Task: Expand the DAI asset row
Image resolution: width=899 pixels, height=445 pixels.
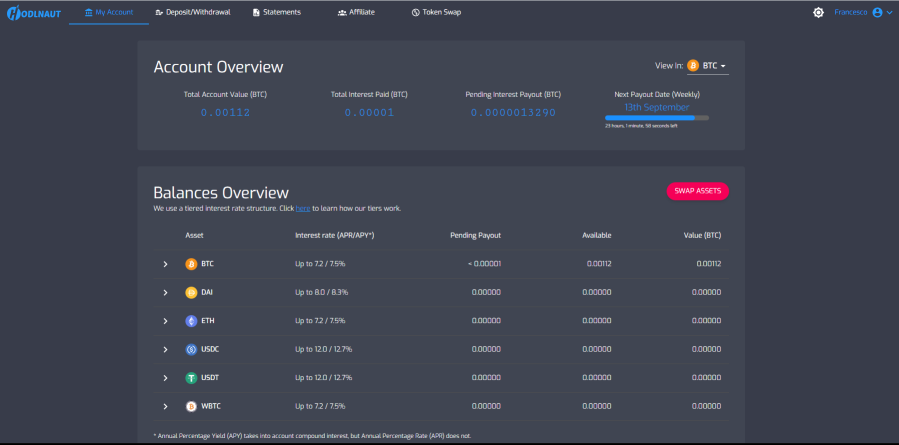Action: (165, 292)
